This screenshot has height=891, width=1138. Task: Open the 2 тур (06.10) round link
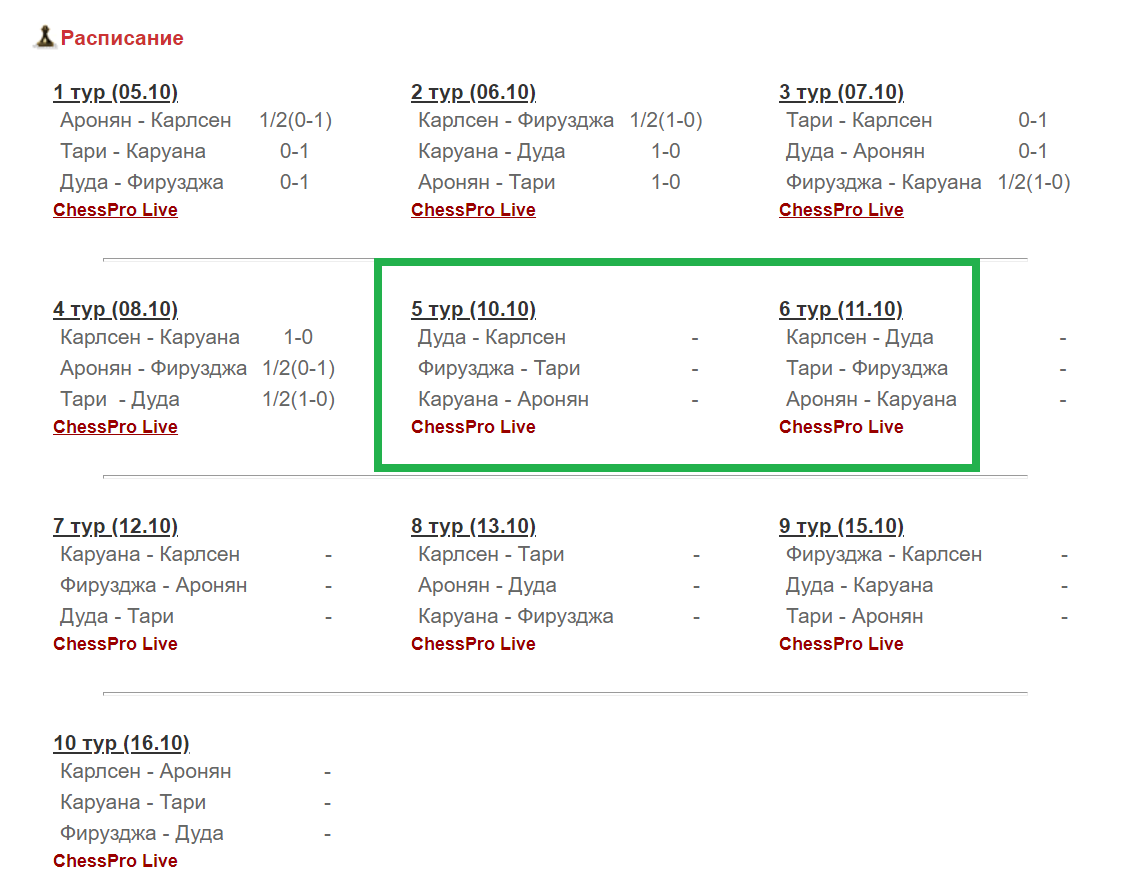point(473,93)
